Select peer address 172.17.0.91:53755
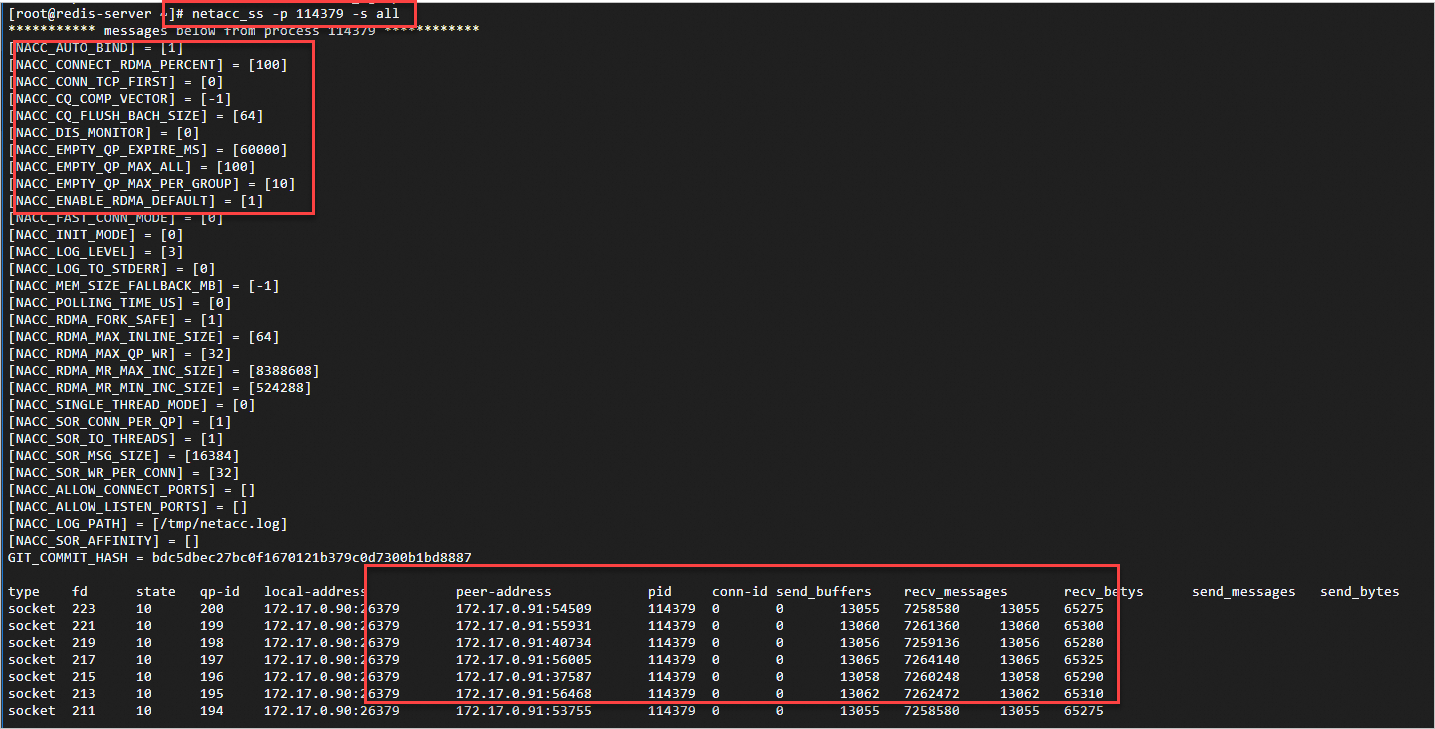 coord(524,711)
